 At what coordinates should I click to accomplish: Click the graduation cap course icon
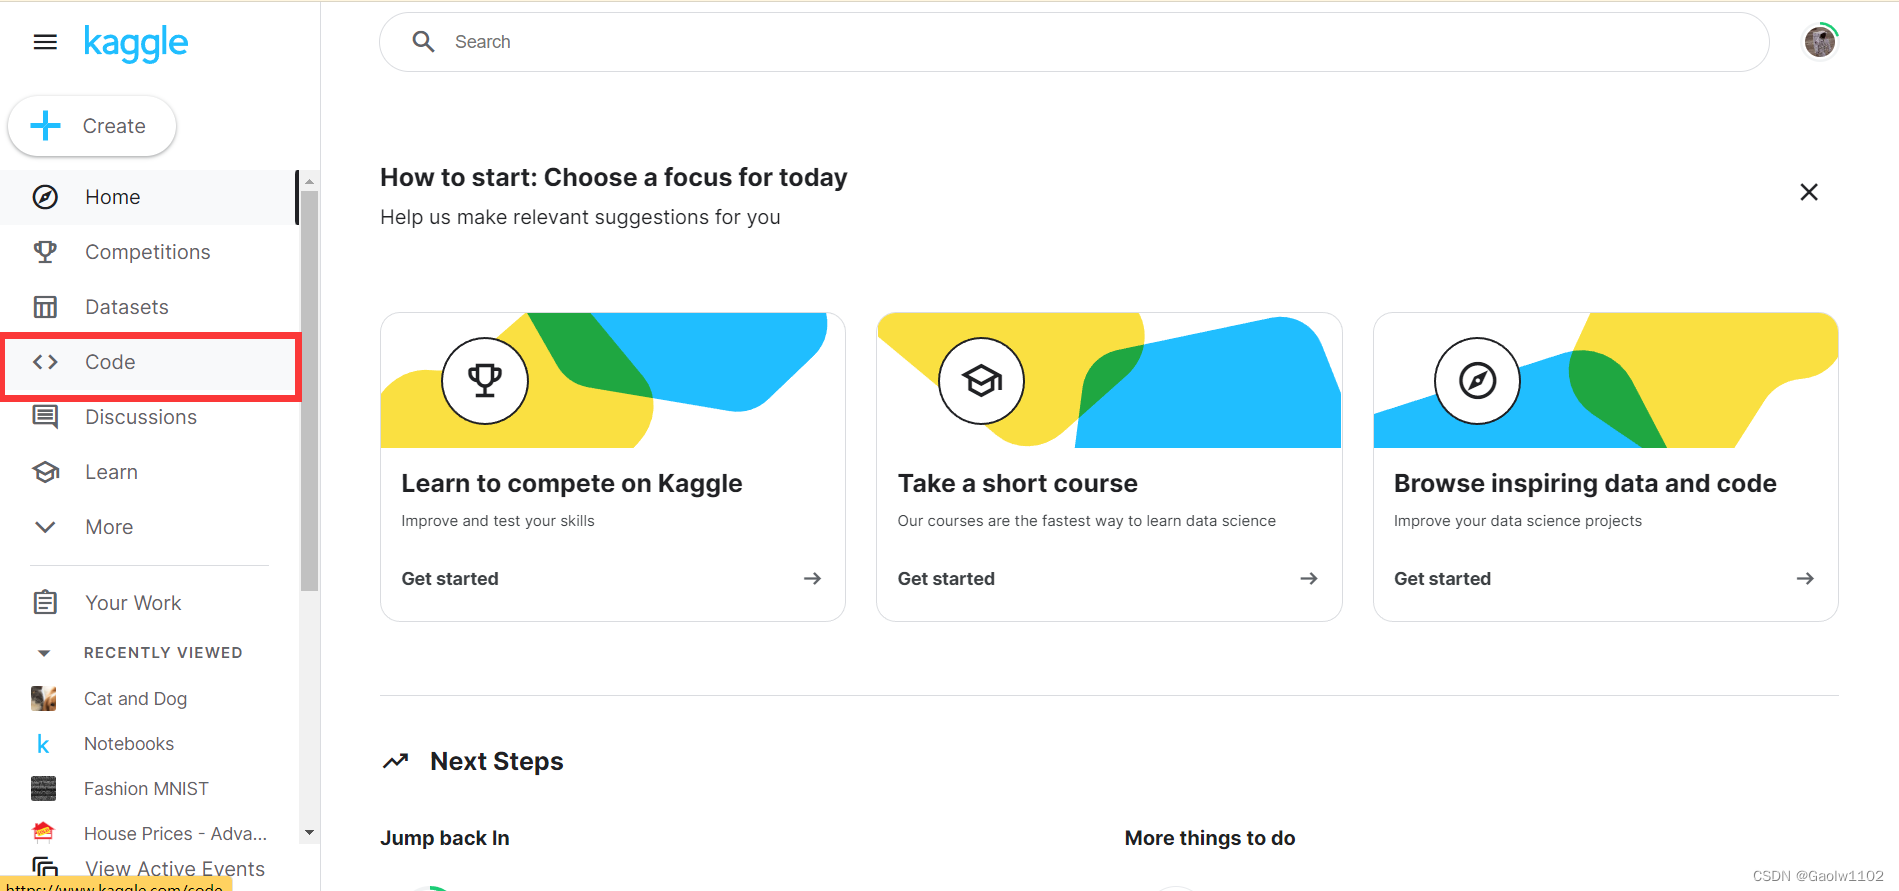tap(981, 381)
